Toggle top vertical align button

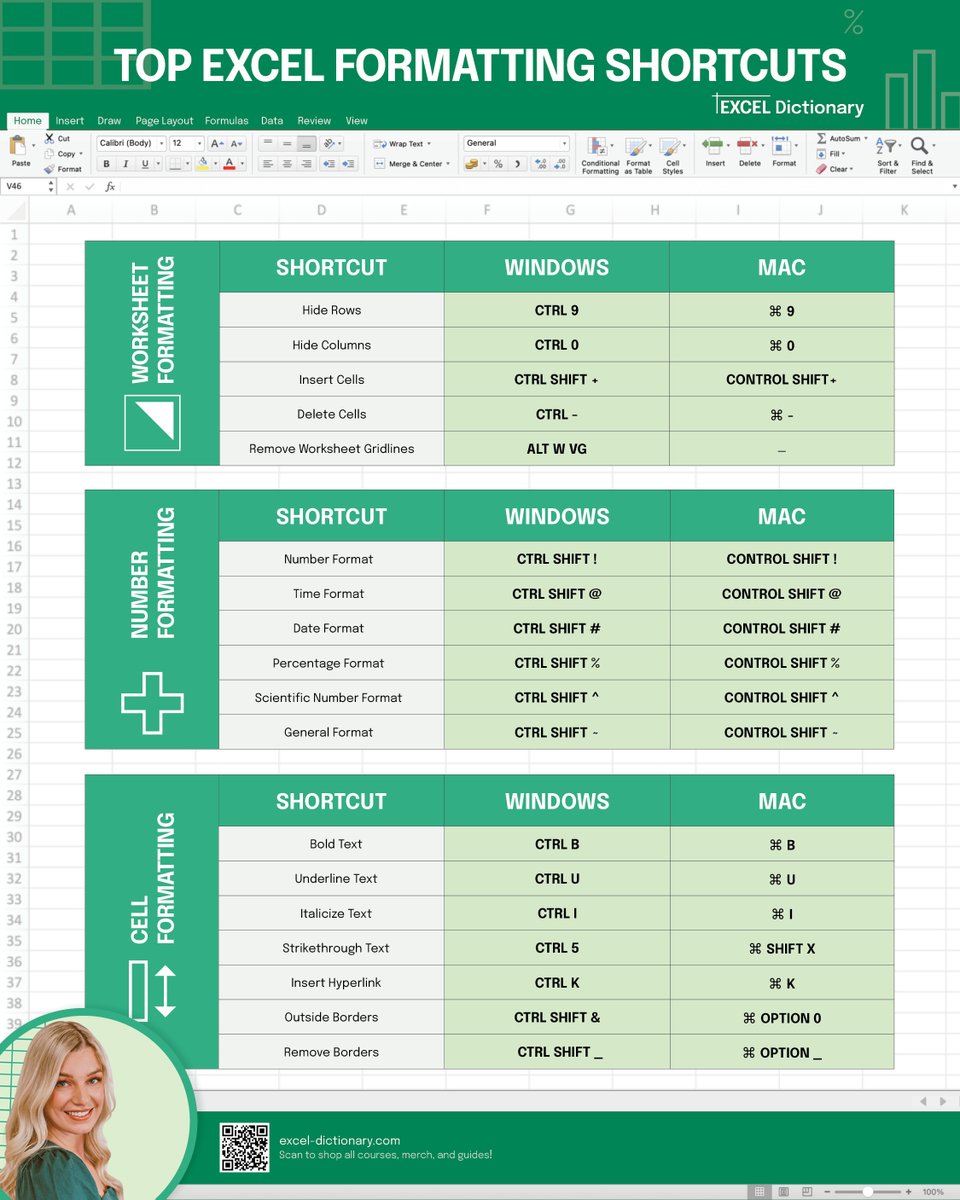click(x=268, y=144)
